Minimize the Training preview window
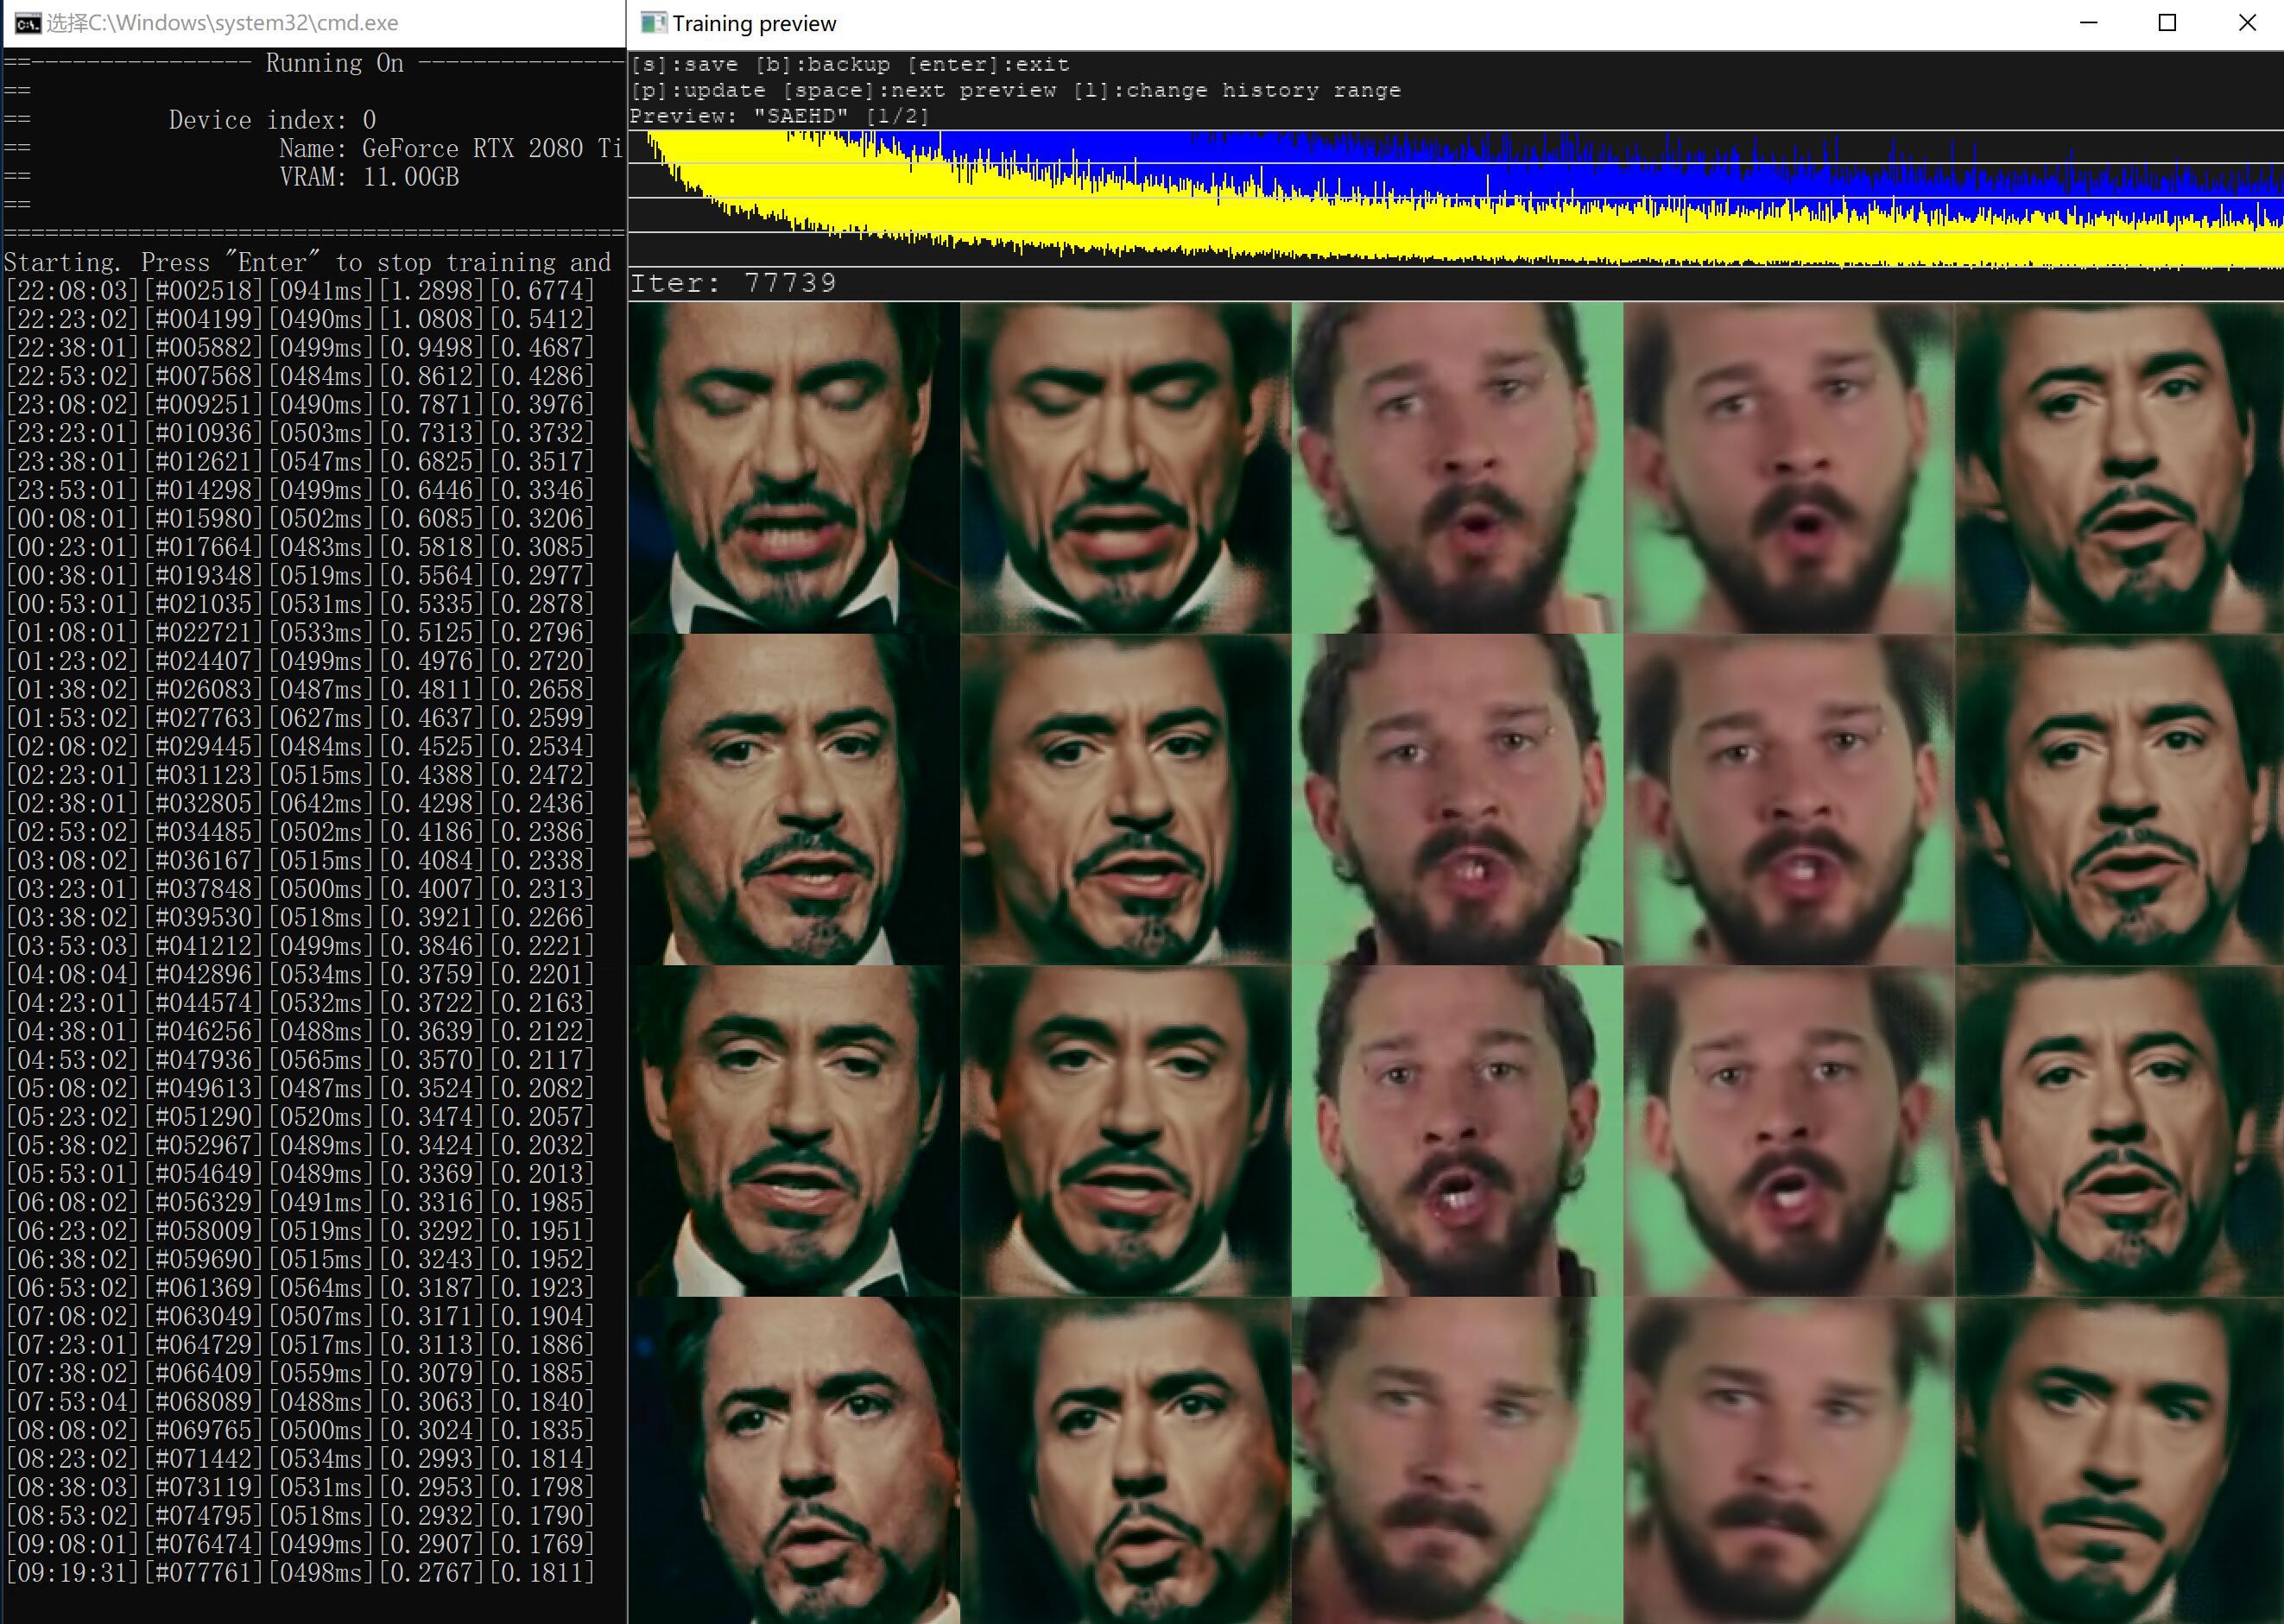2284x1624 pixels. point(2088,23)
